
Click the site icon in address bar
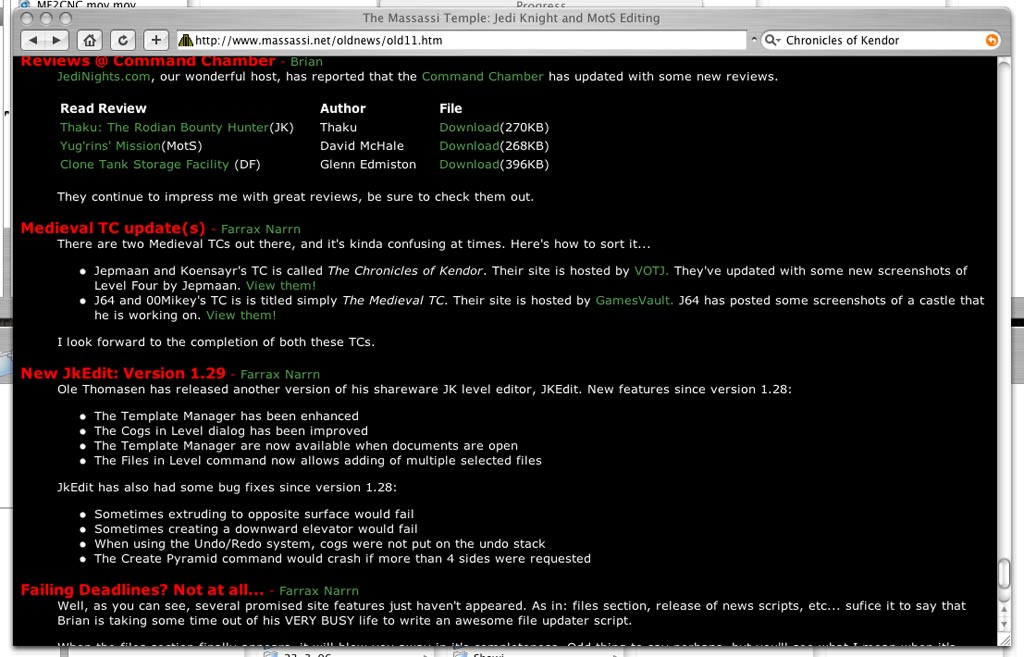[x=186, y=40]
